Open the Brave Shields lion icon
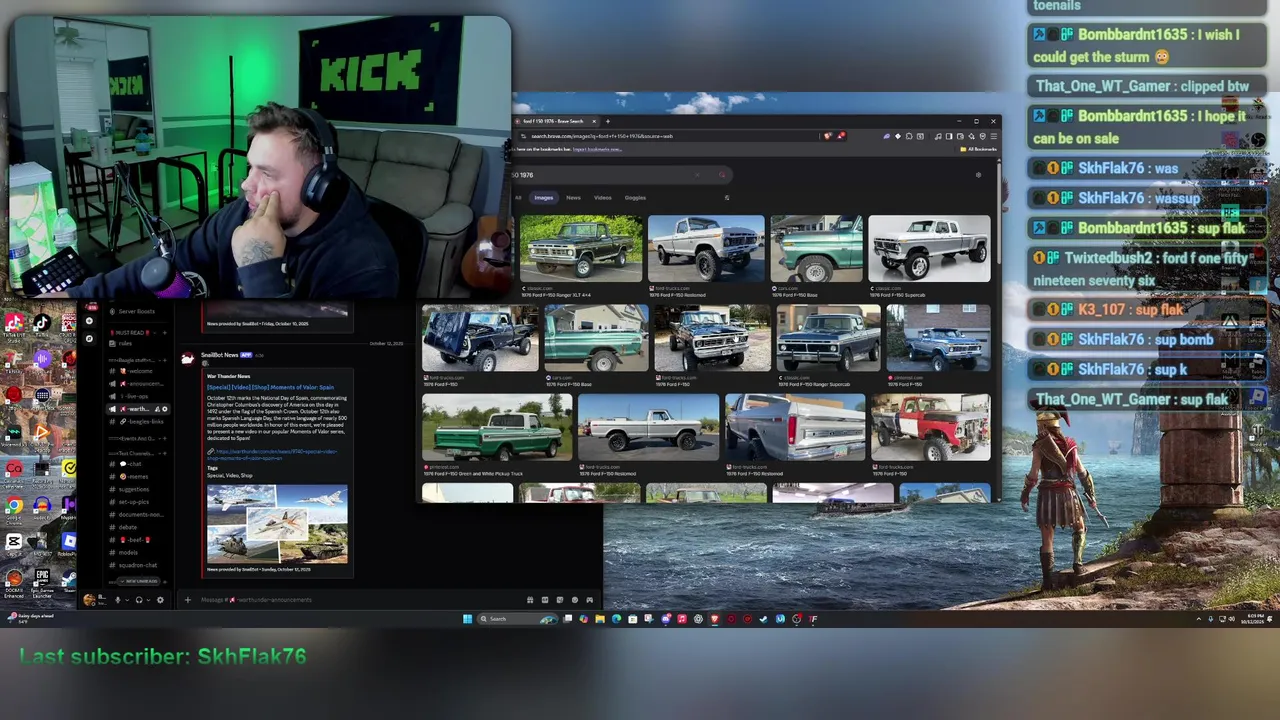This screenshot has height=720, width=1280. point(827,136)
